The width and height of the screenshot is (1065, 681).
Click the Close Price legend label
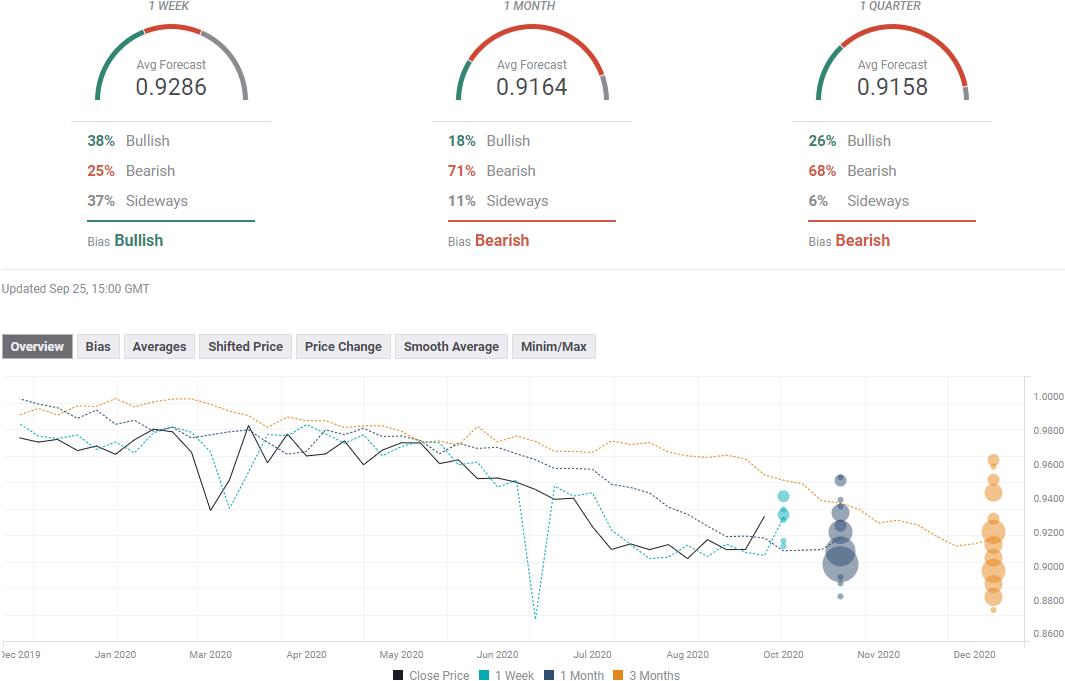[x=439, y=675]
